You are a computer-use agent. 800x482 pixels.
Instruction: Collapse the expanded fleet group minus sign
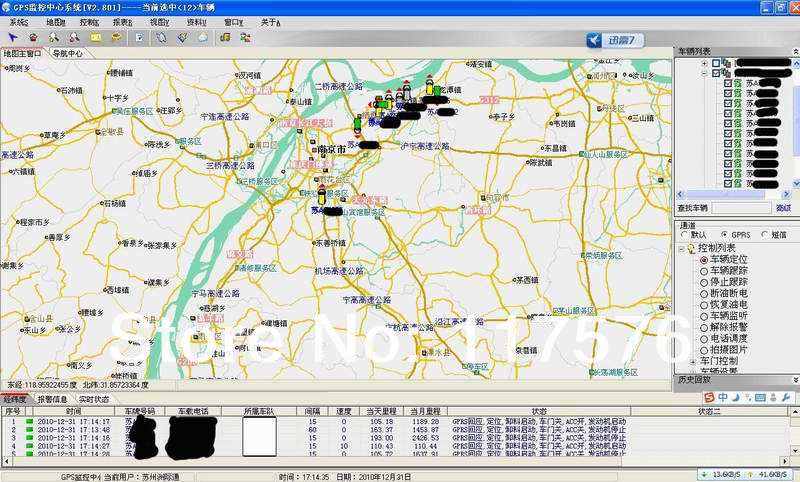click(x=704, y=73)
